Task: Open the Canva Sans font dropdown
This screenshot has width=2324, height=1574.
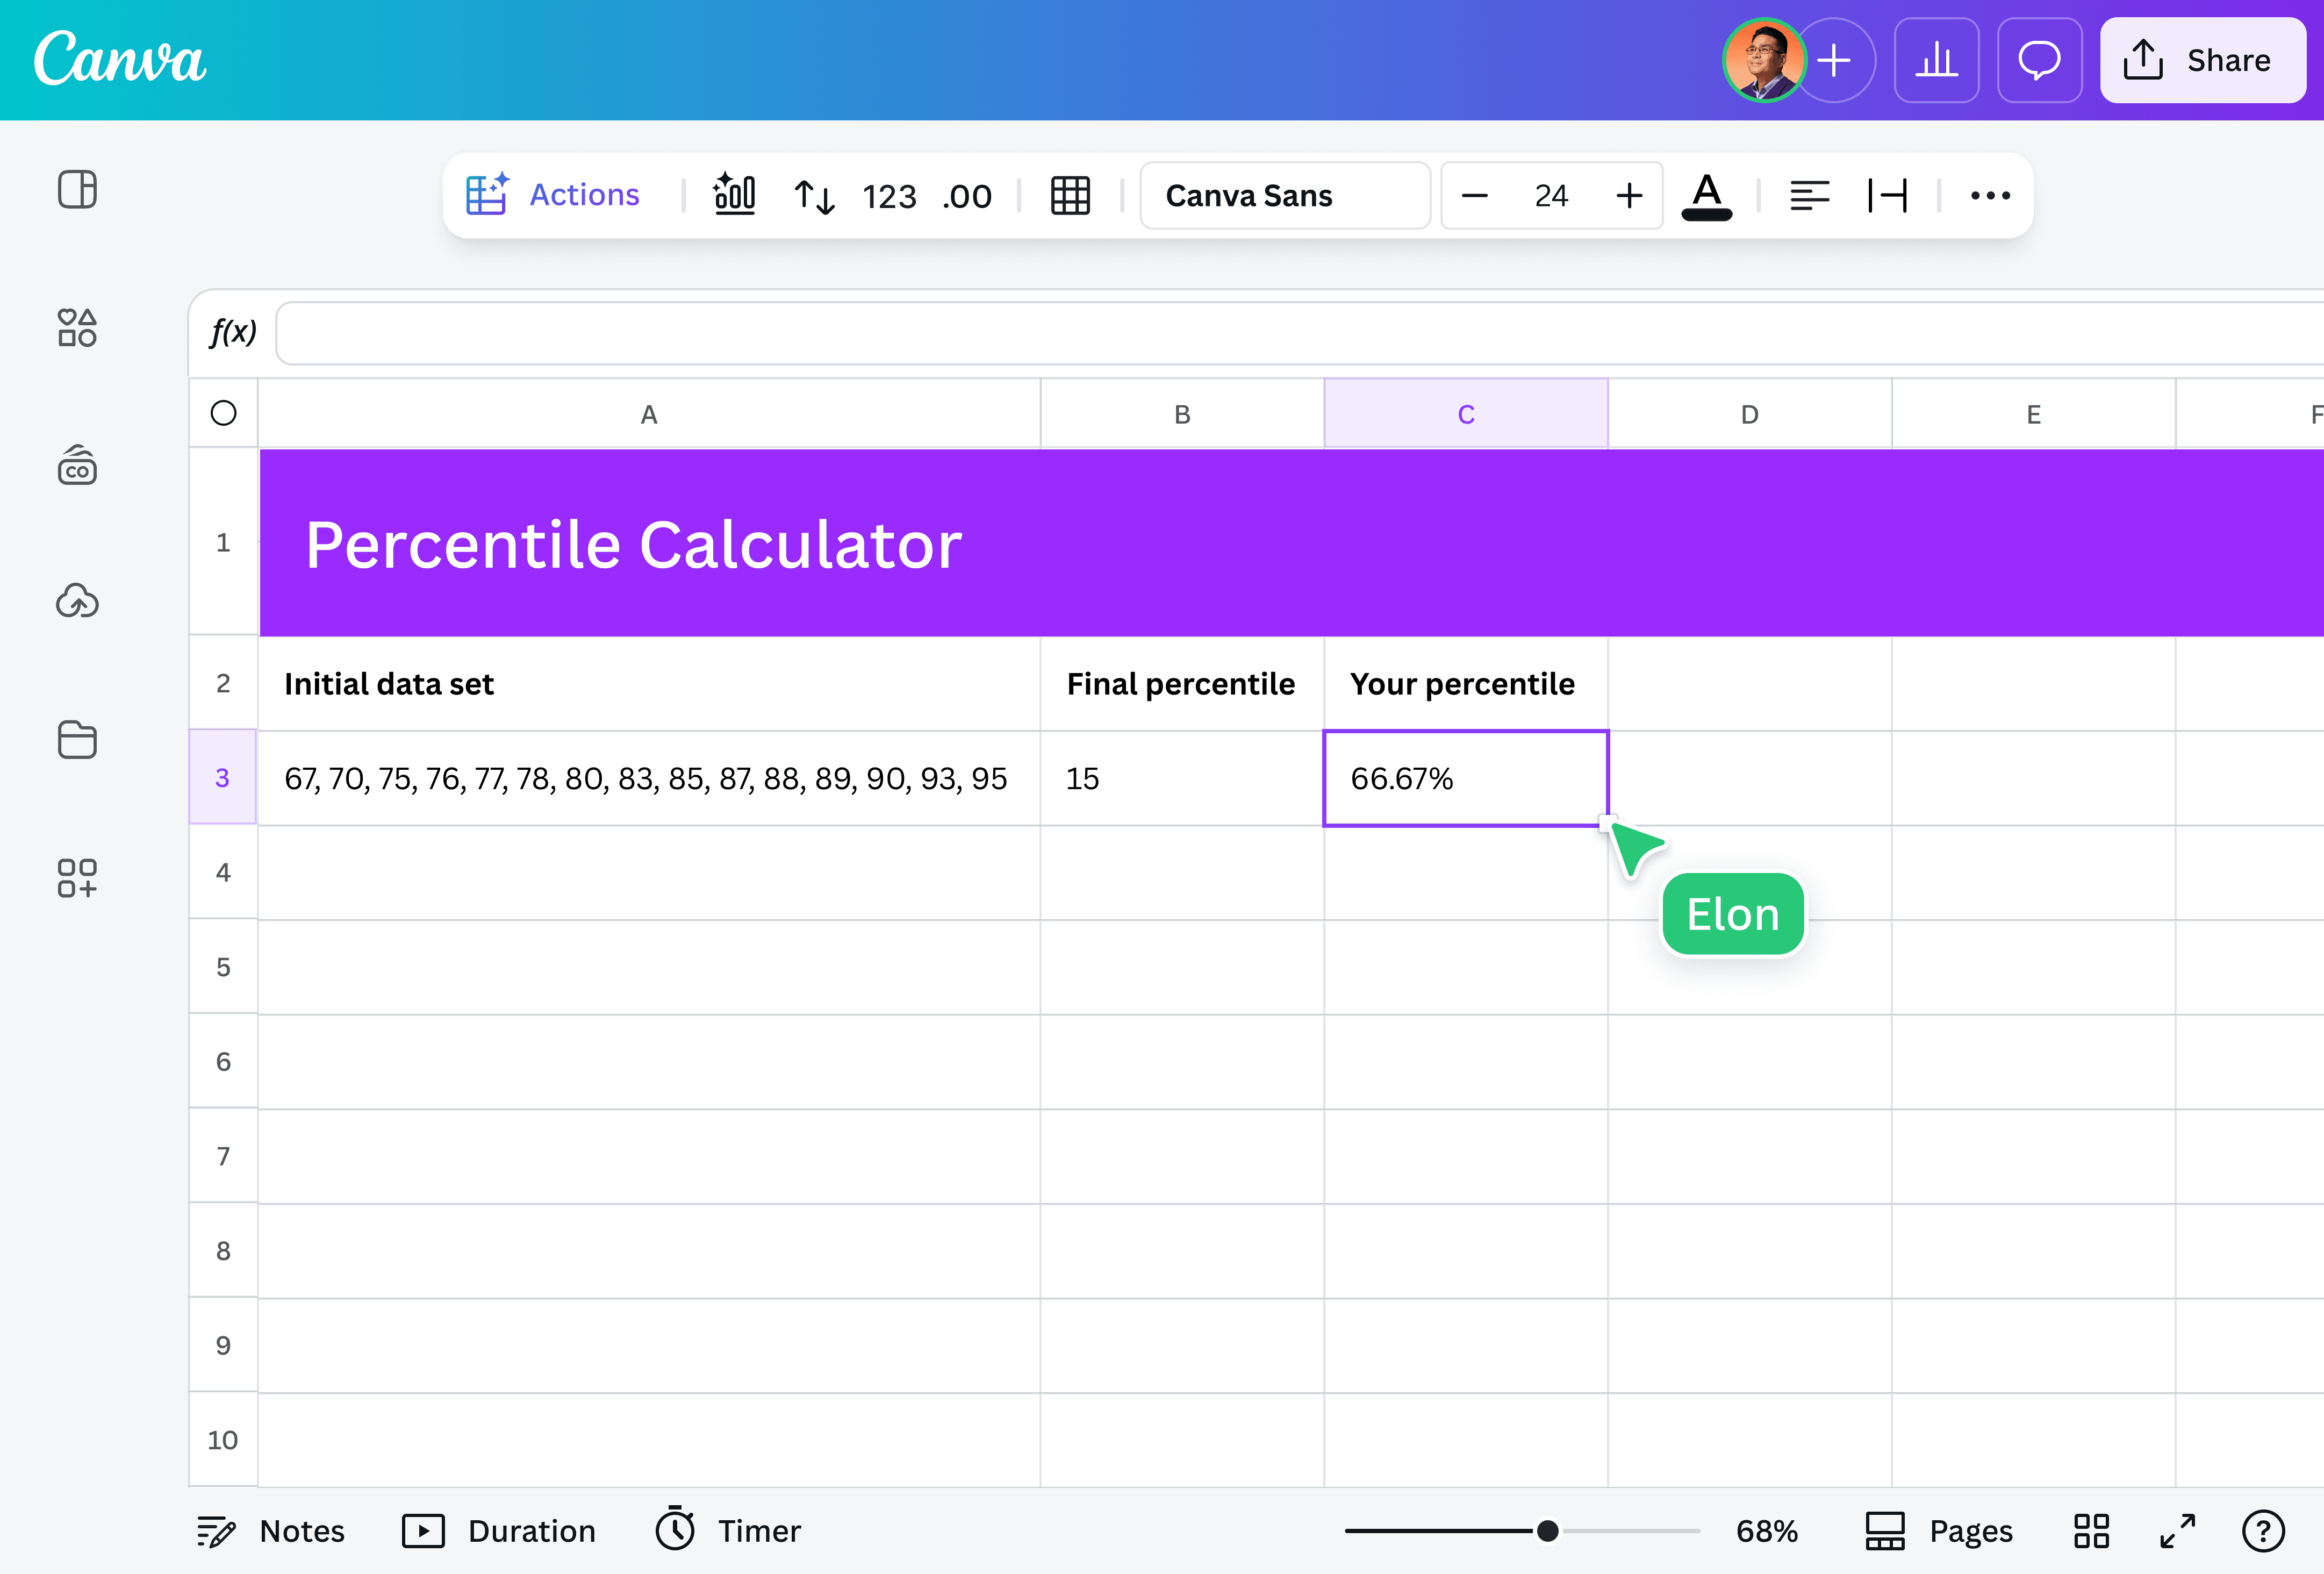Action: click(1285, 196)
